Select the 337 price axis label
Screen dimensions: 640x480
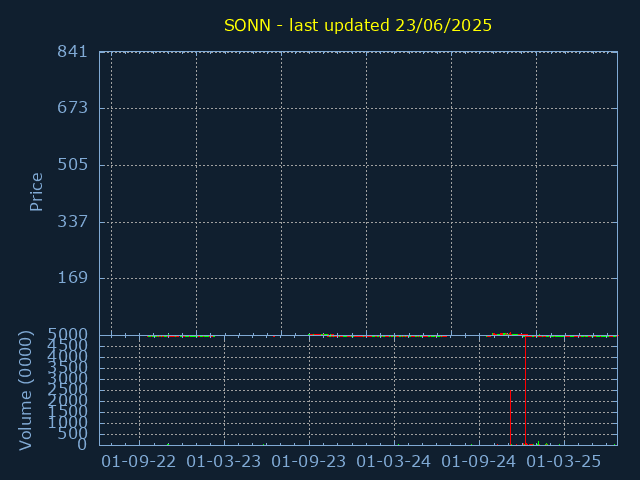[x=73, y=222]
